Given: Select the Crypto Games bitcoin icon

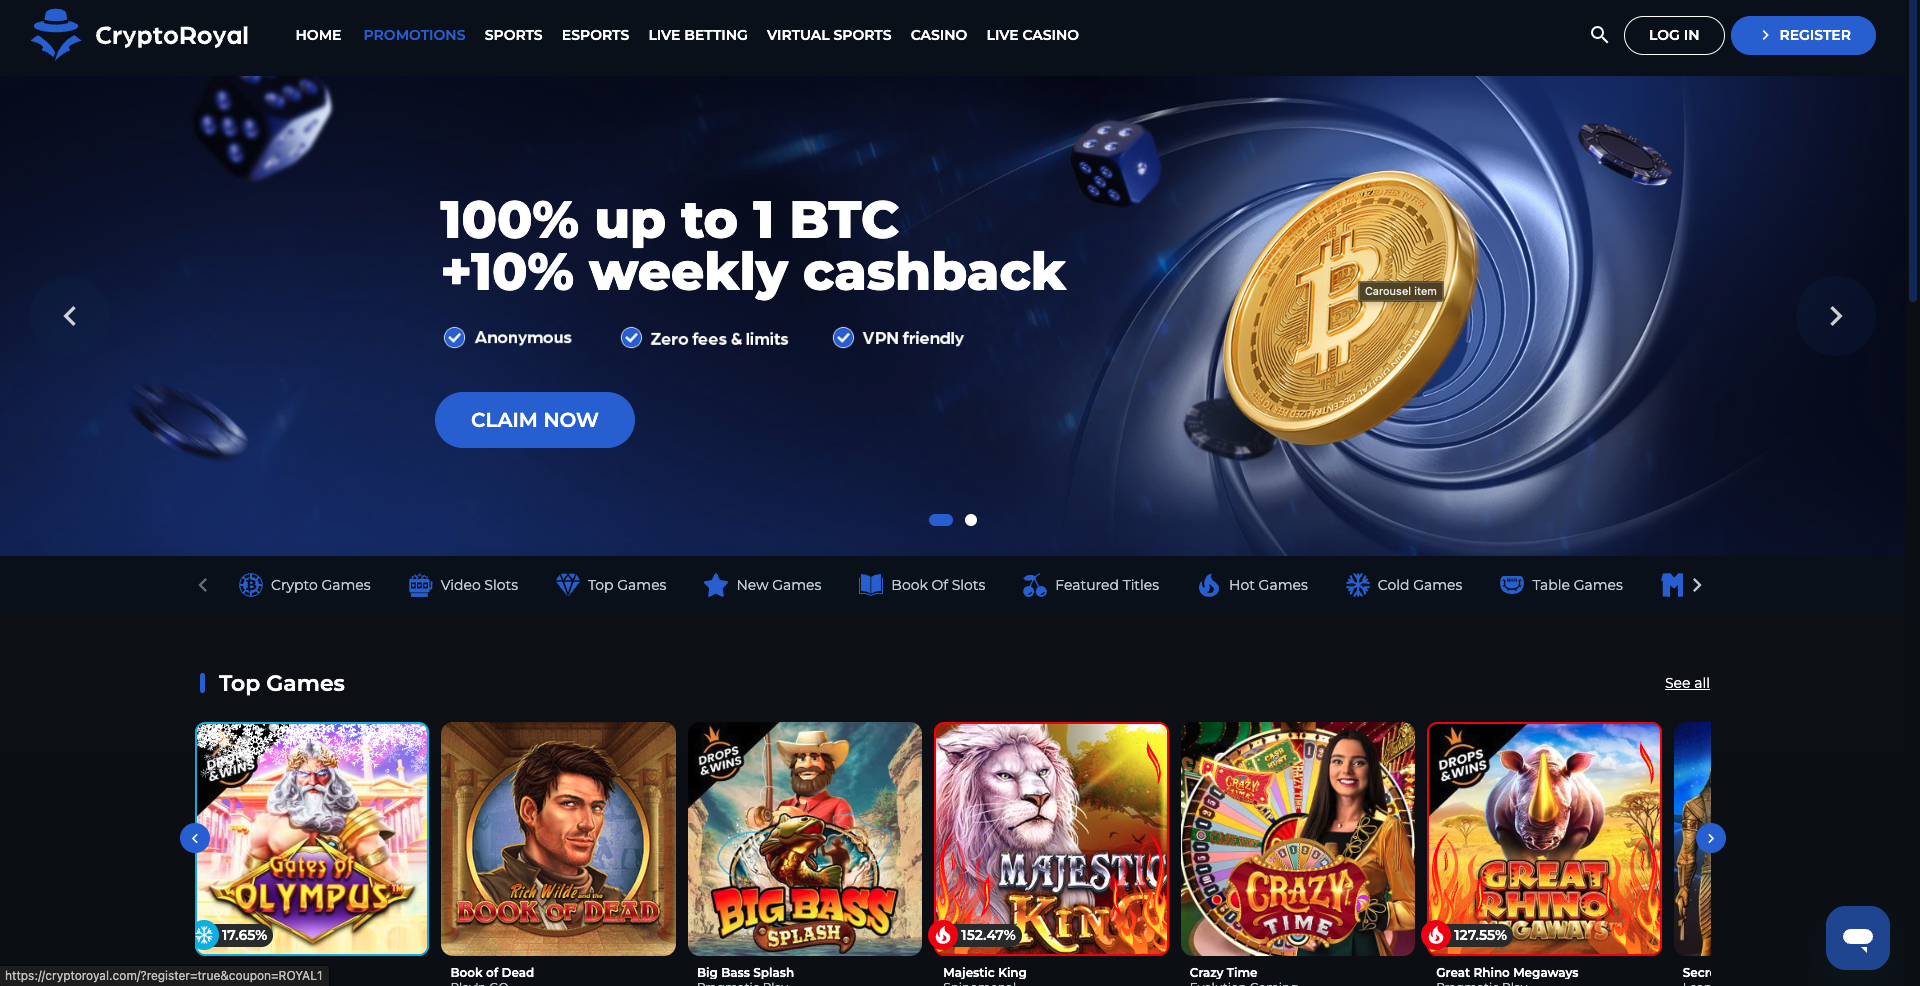Looking at the screenshot, I should [250, 585].
